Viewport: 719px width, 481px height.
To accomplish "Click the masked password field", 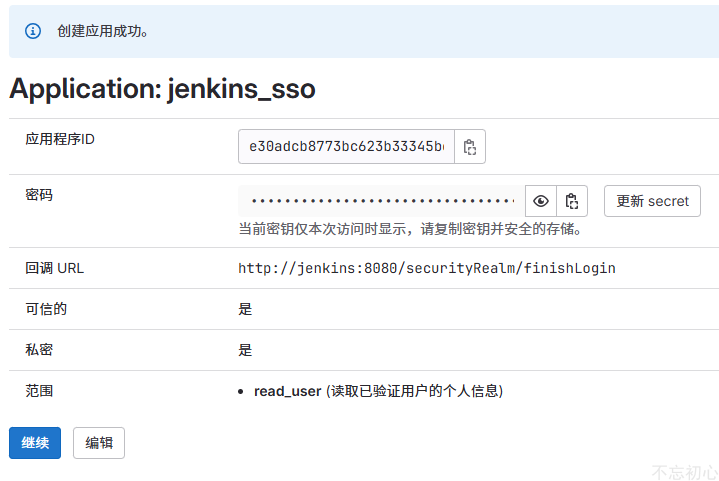I will pos(382,201).
